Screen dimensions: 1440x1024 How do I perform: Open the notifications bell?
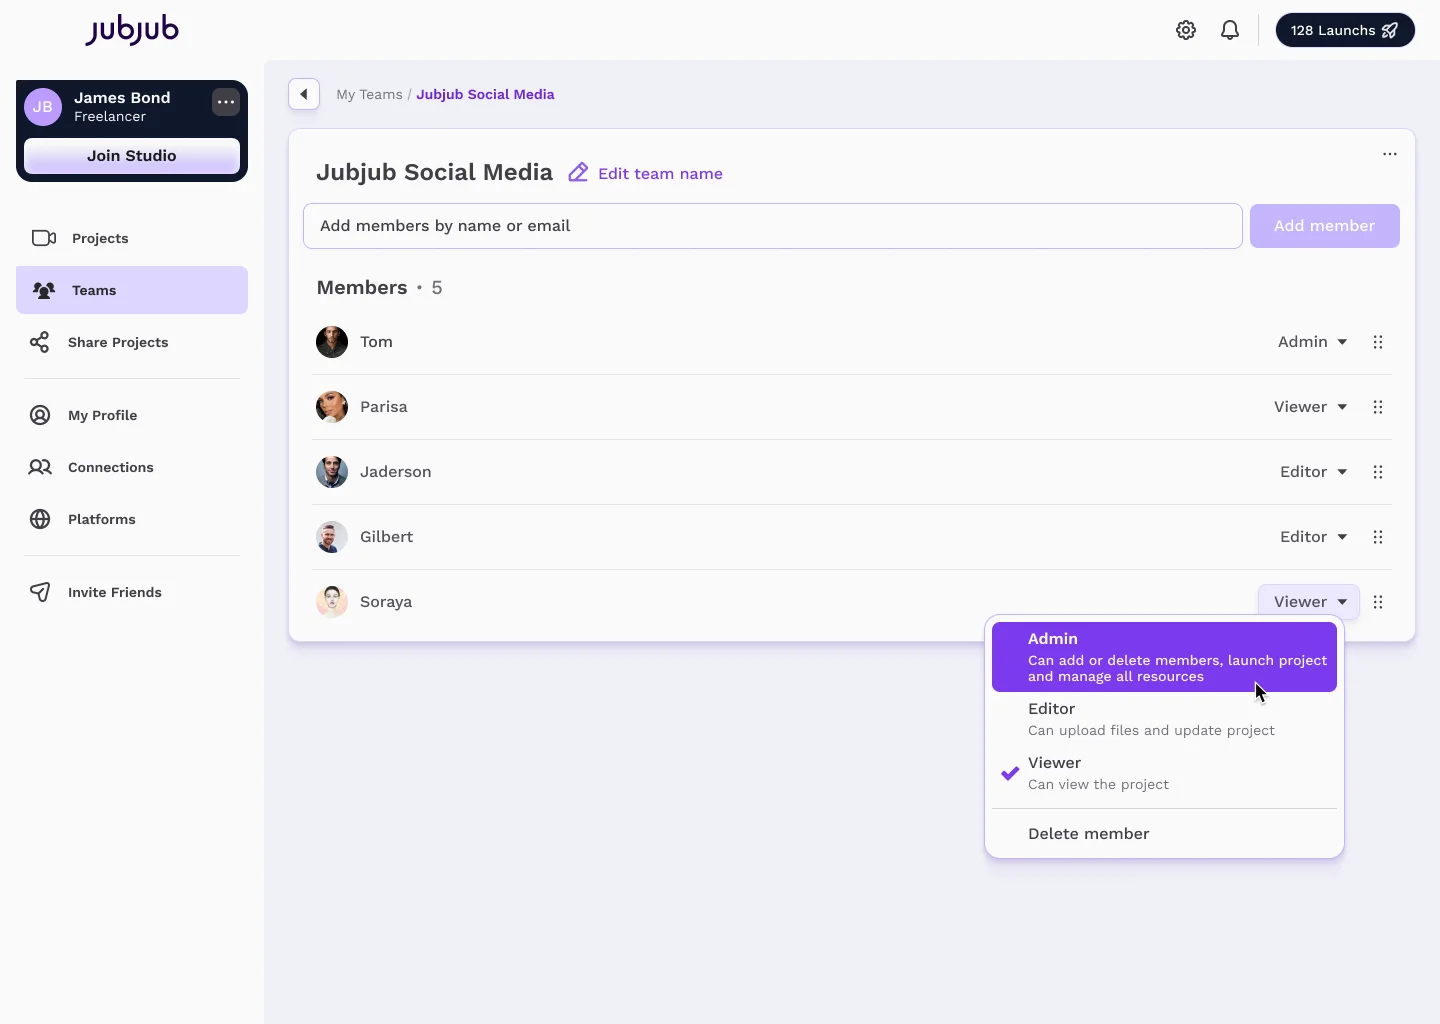click(x=1229, y=30)
